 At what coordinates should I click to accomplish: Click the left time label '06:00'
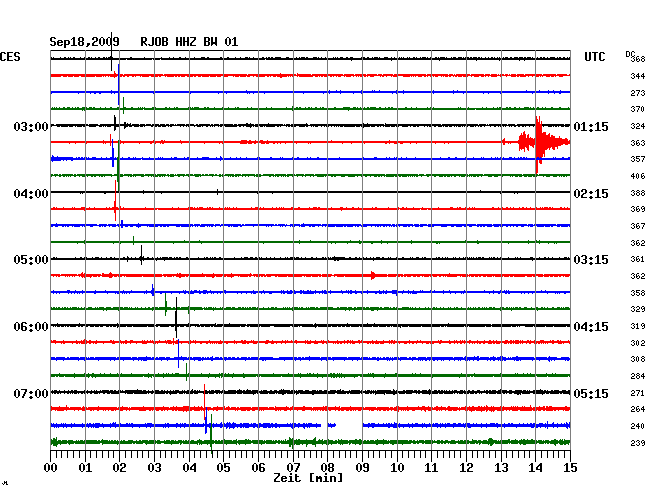click(31, 327)
